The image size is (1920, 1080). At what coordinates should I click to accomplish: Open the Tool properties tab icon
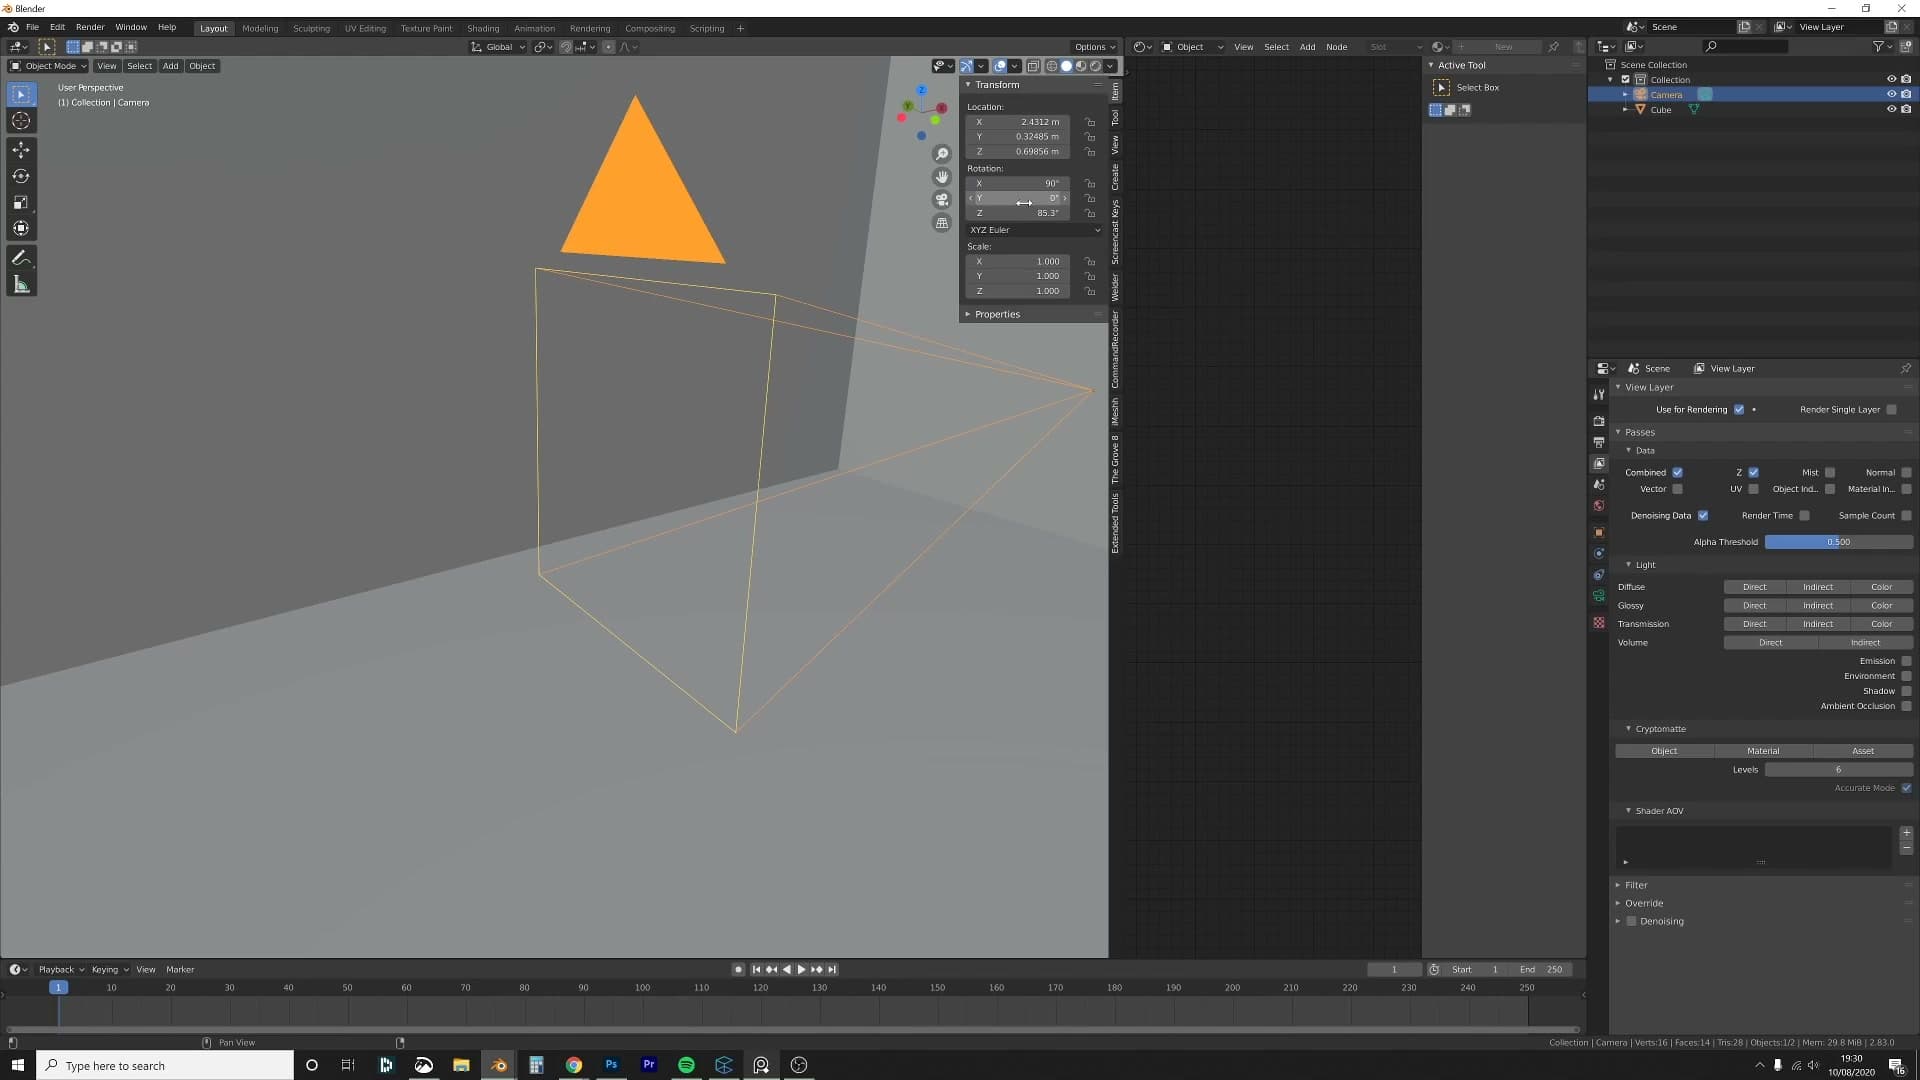click(x=1599, y=395)
